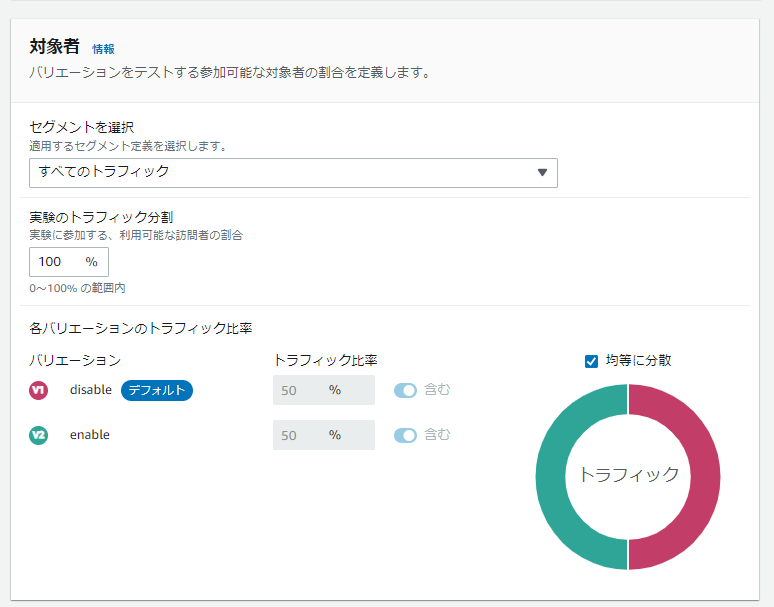Open the セグメントを選択 dropdown
This screenshot has height=607, width=774.
tap(292, 172)
